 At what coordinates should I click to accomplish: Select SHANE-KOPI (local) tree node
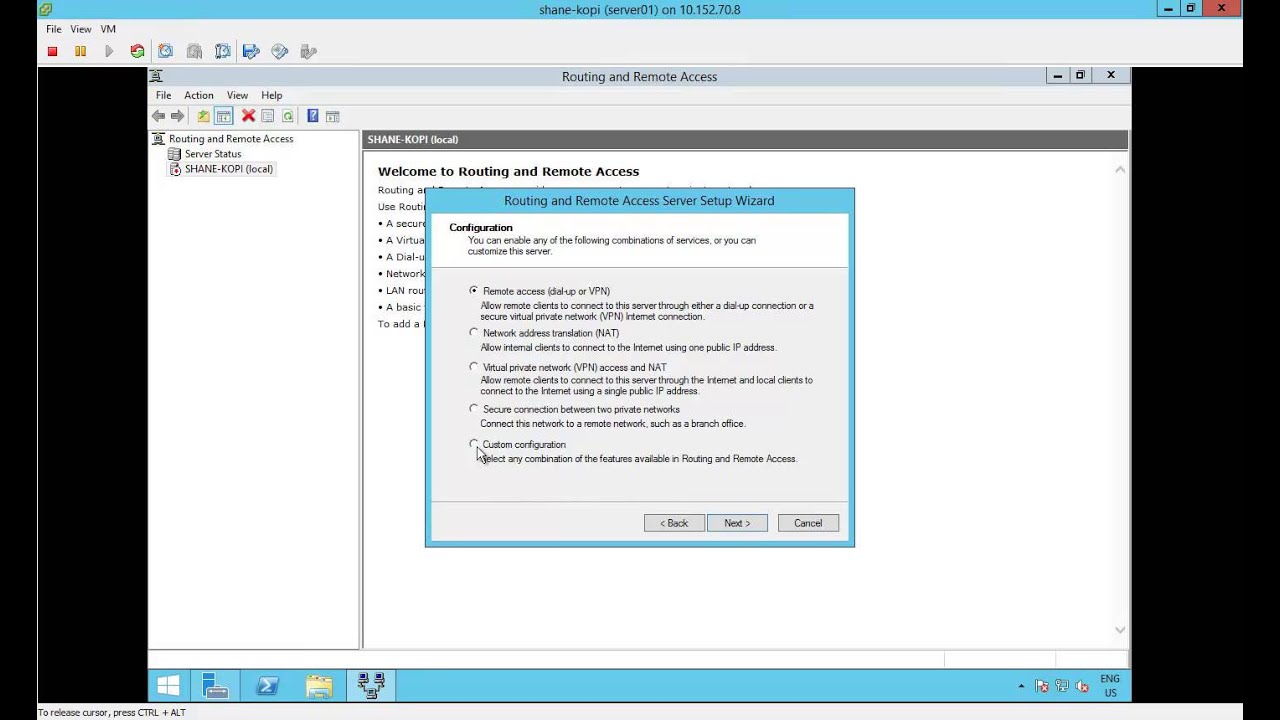click(x=229, y=169)
